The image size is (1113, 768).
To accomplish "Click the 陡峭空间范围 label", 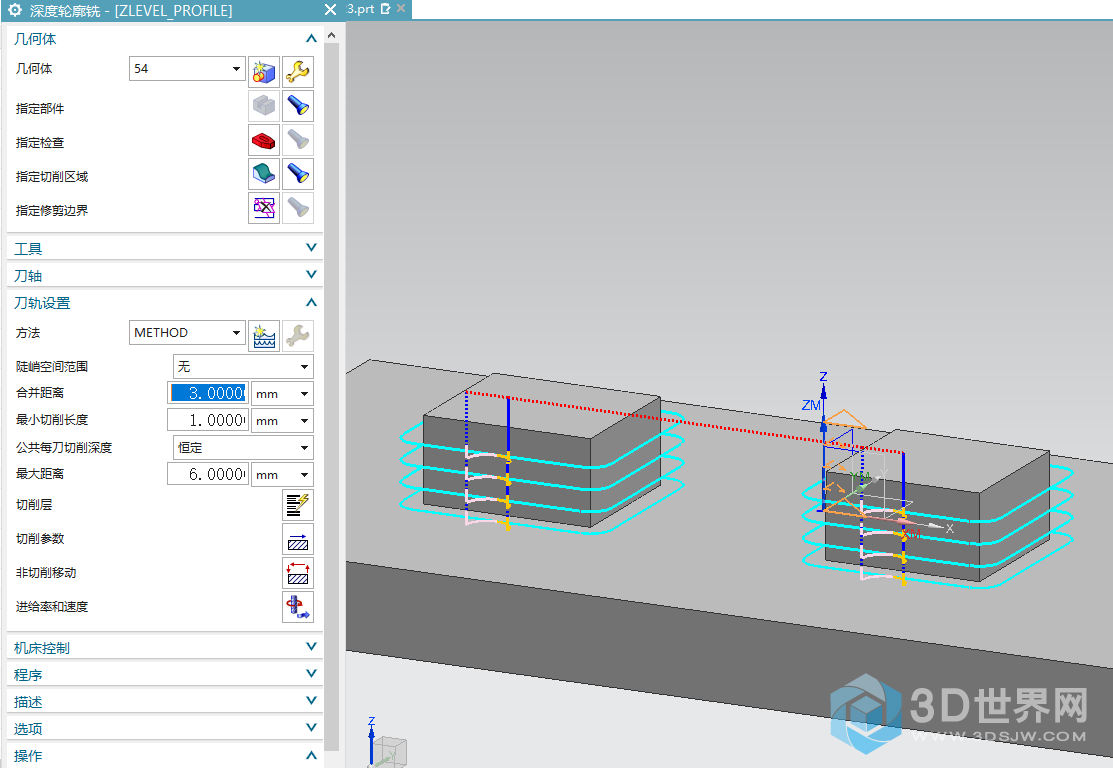I will (52, 367).
